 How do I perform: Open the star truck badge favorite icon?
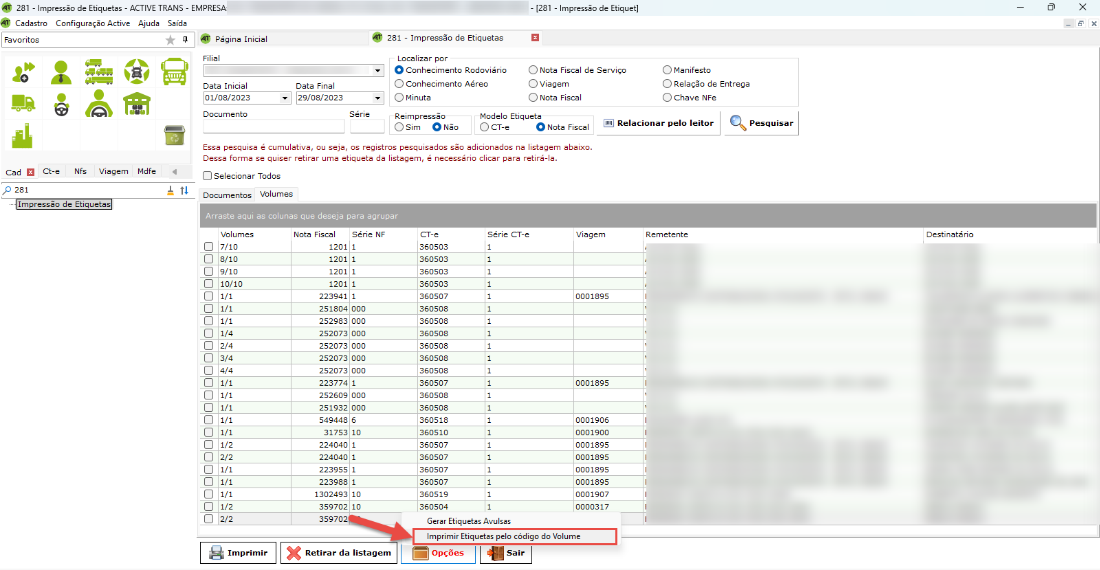point(137,72)
